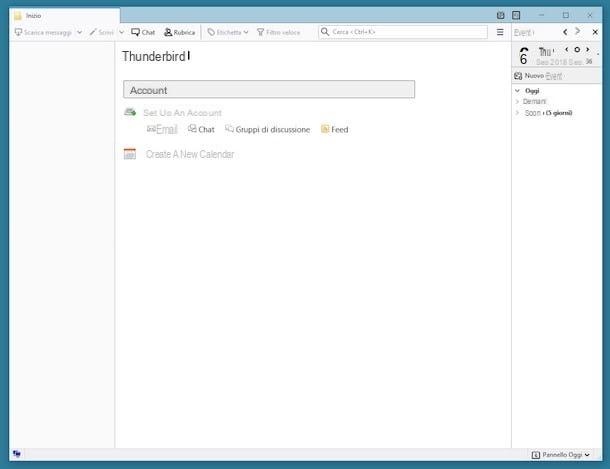Image resolution: width=610 pixels, height=469 pixels.
Task: Open the Etichetta tag dropdown
Action: point(228,32)
